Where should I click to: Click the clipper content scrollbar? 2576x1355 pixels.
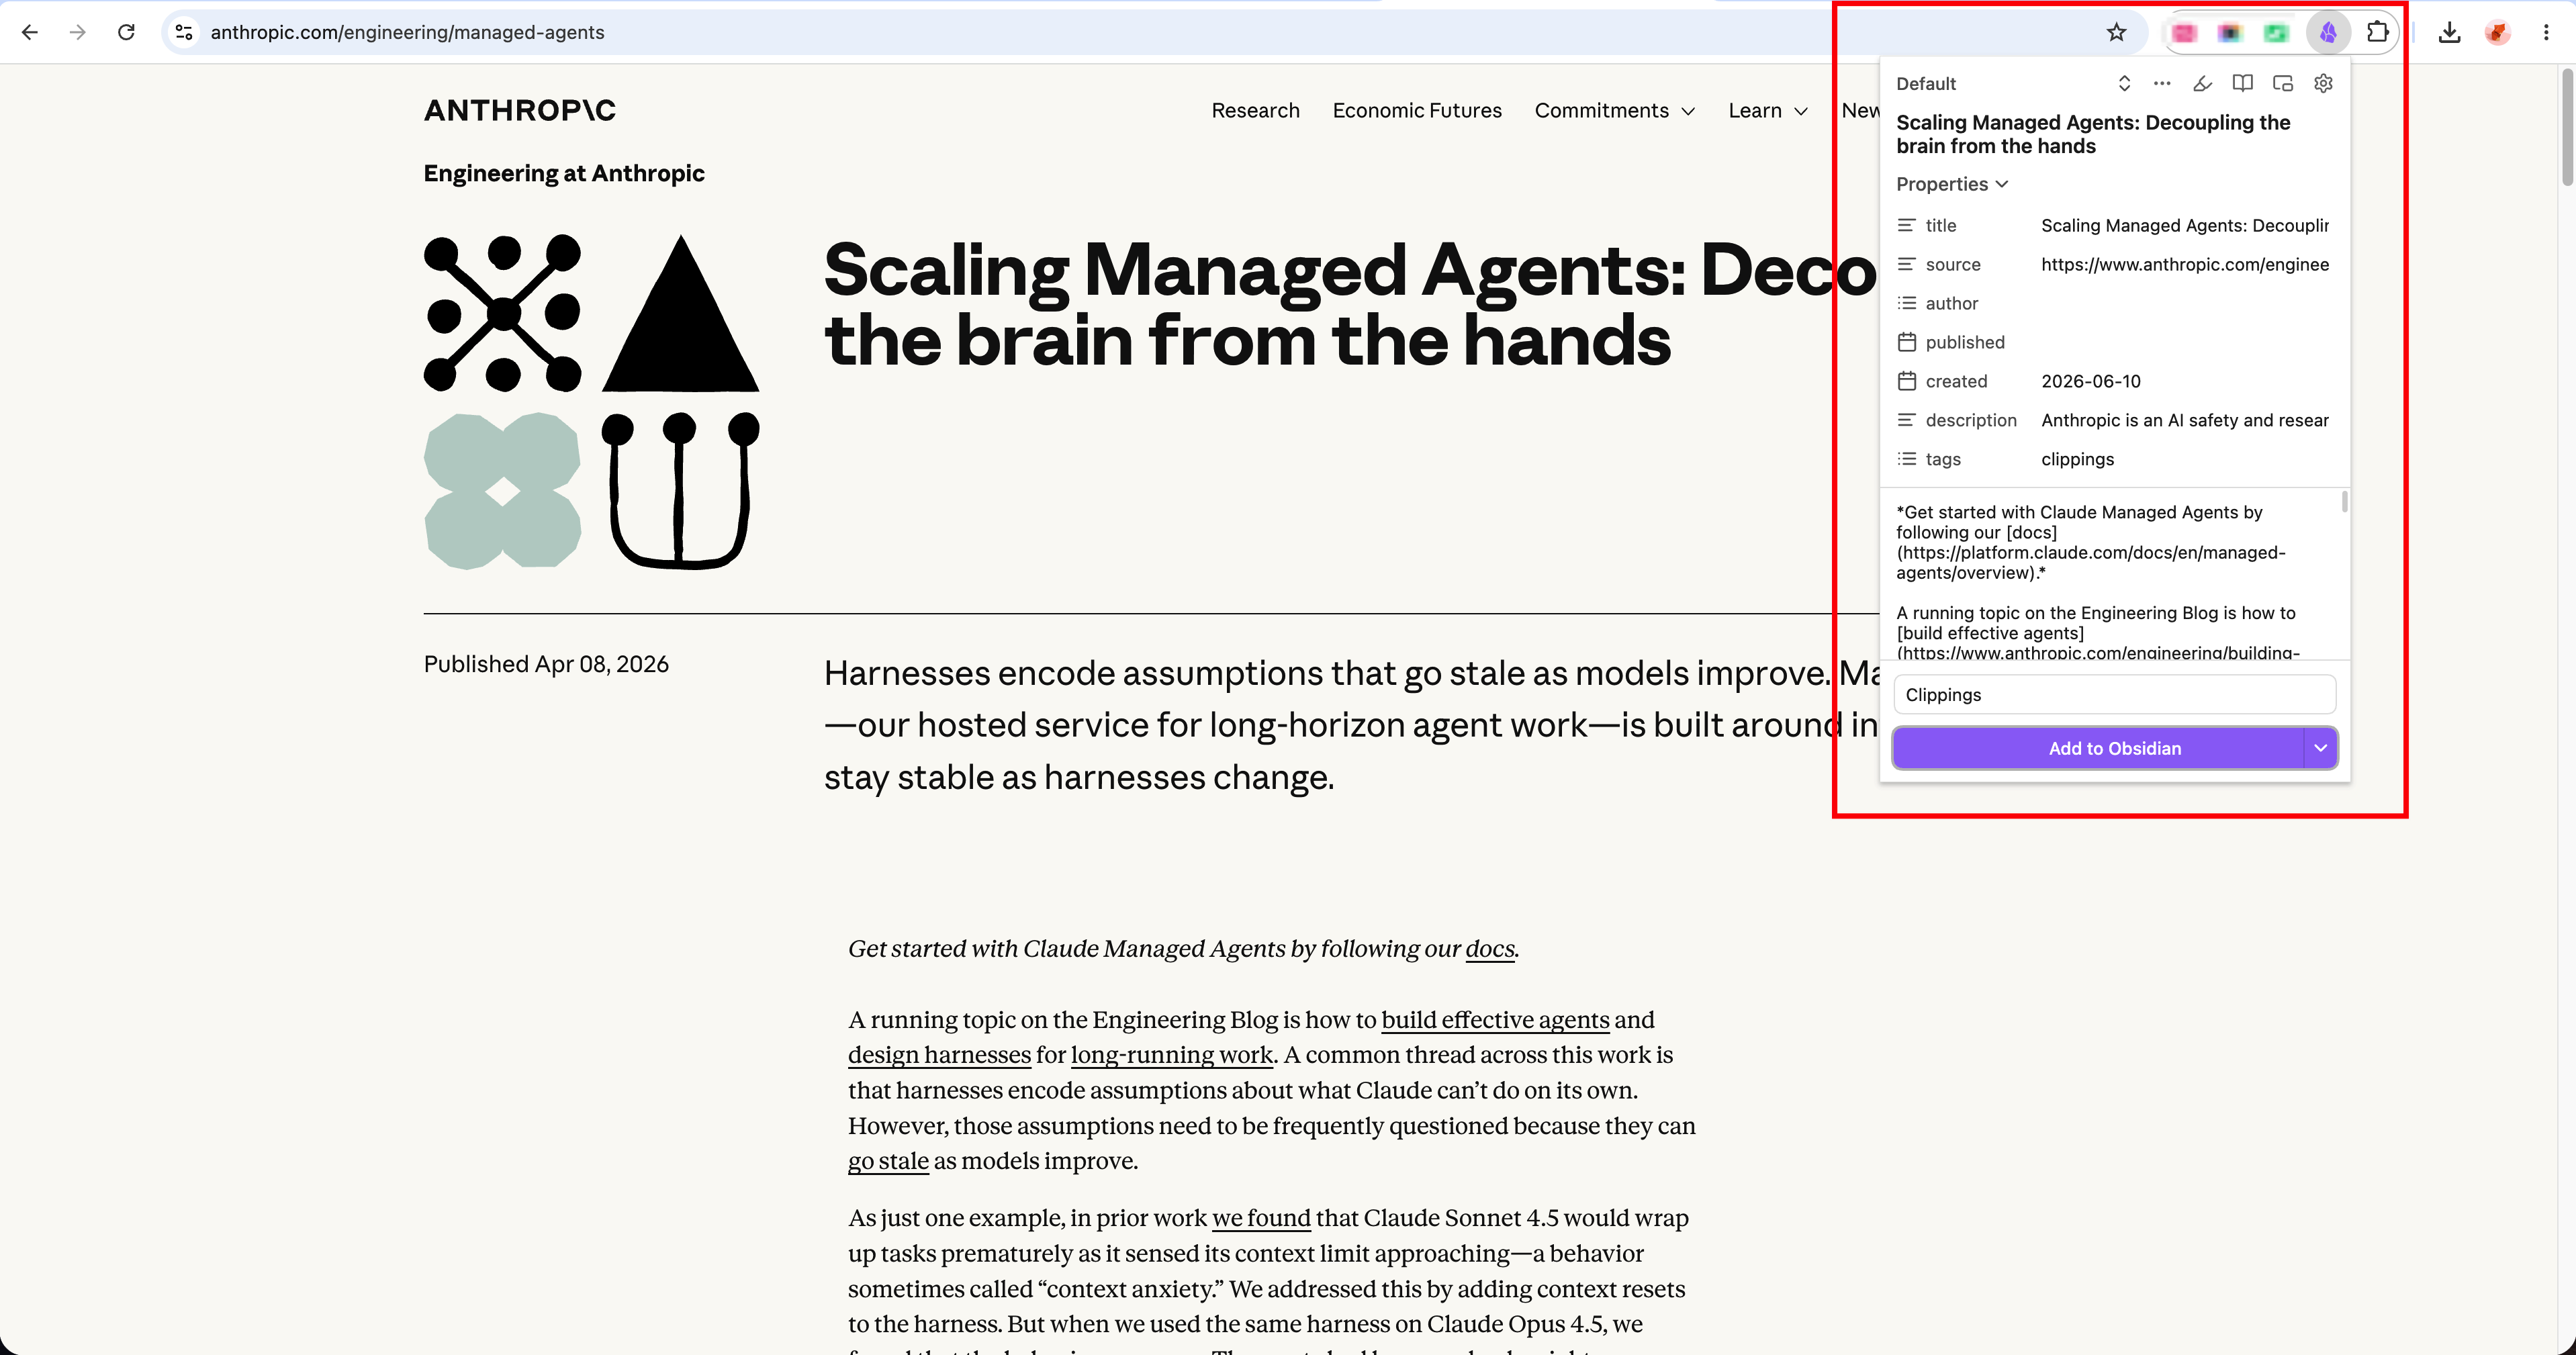coord(2344,501)
